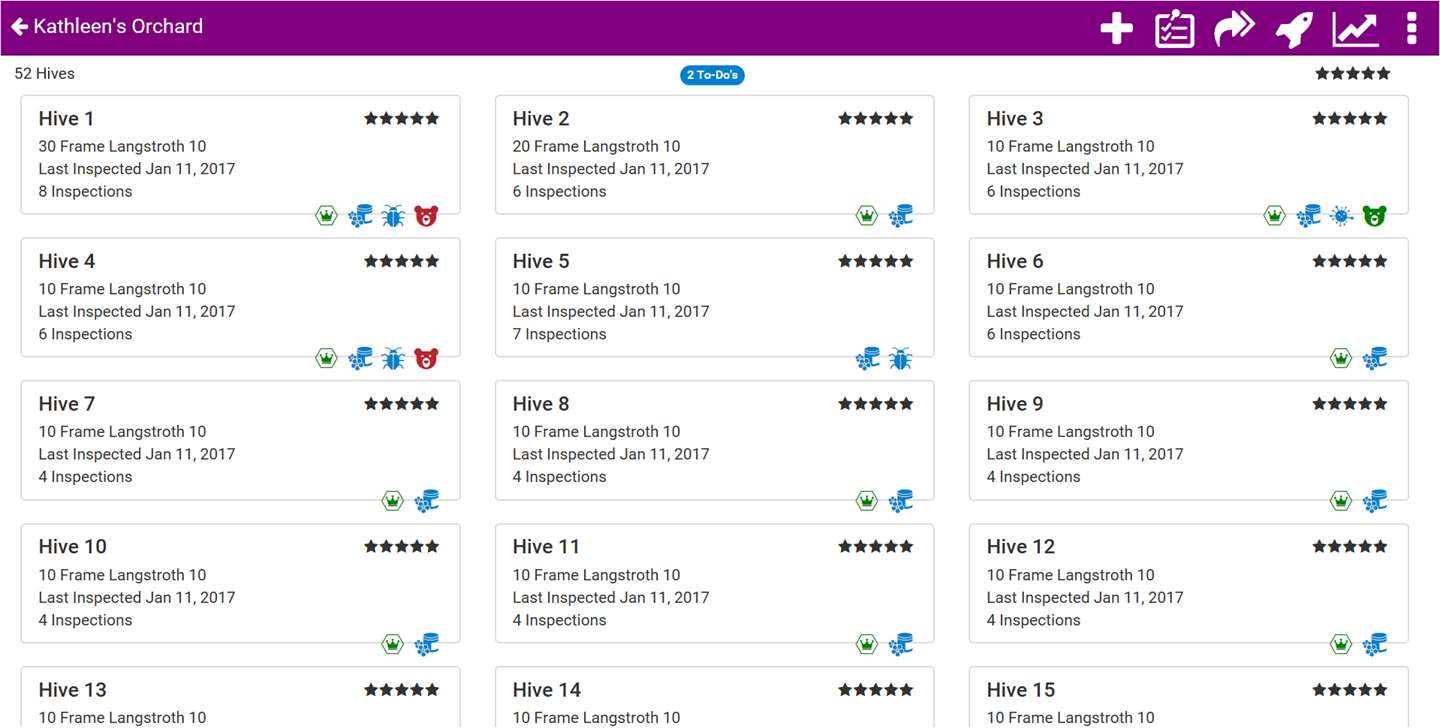Click the queen crown icon on Hive 10
Viewport: 1440px width, 728px height.
tap(393, 645)
